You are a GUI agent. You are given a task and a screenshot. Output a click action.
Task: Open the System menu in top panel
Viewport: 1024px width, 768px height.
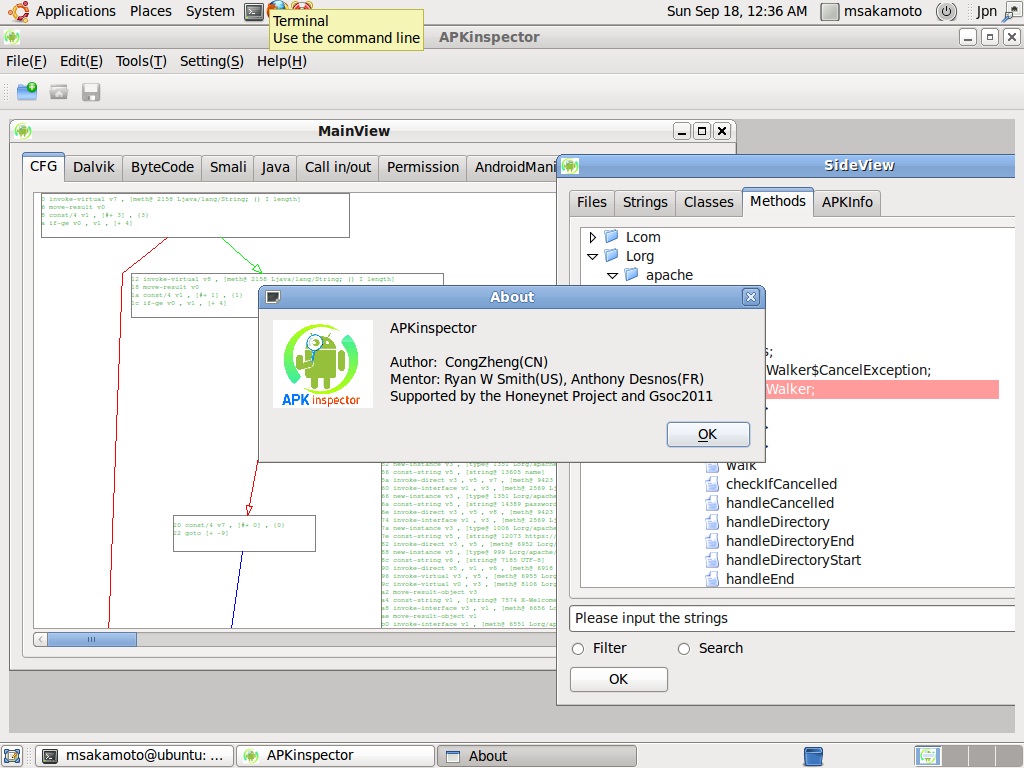(210, 11)
